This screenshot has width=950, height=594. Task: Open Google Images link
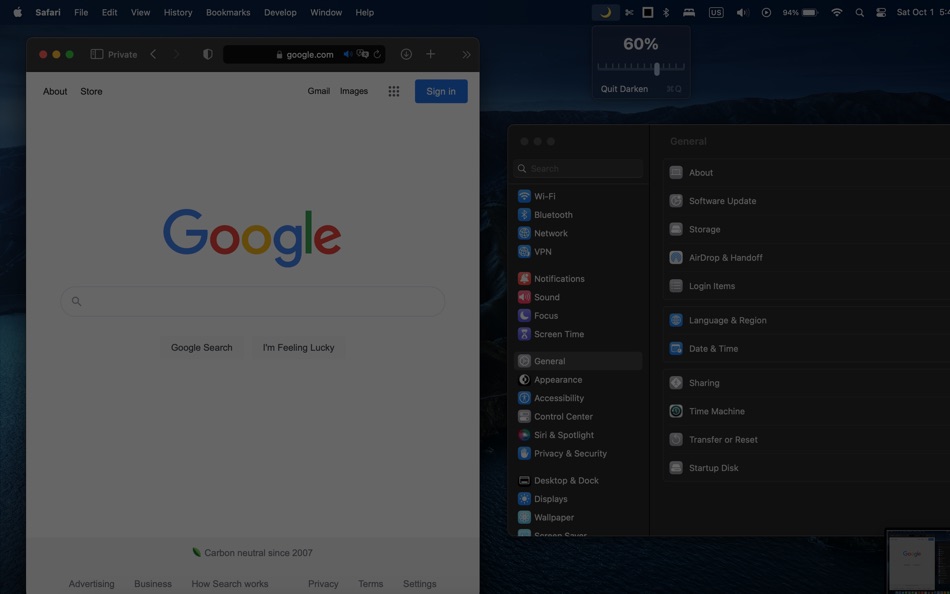(354, 91)
